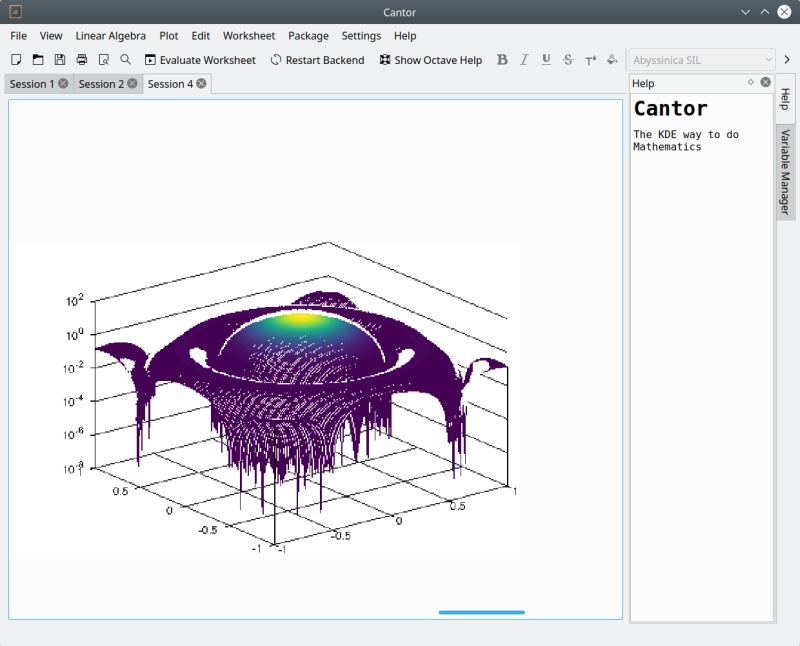
Task: Click the text color icon
Action: tap(590, 60)
